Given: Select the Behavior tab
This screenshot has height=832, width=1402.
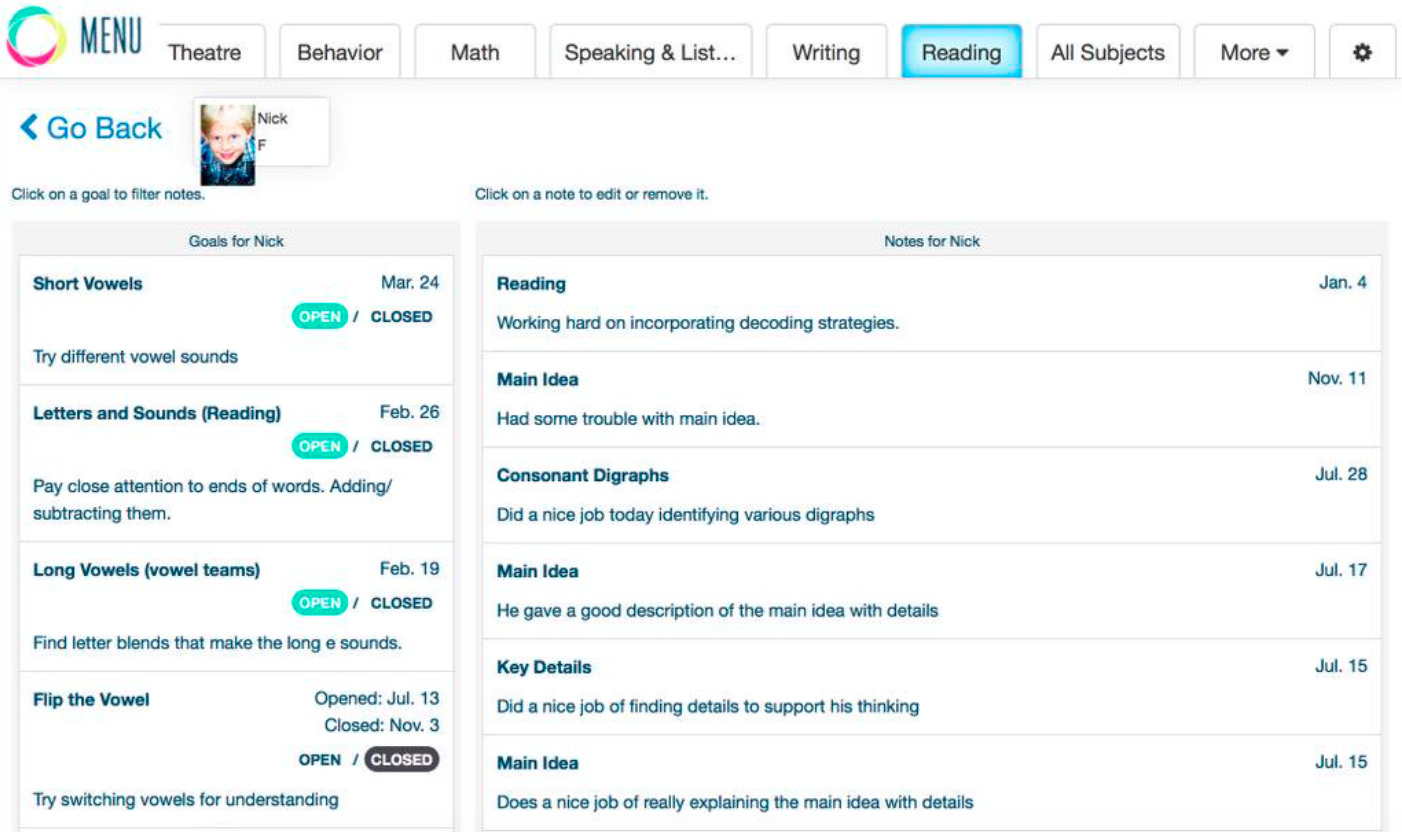Looking at the screenshot, I should click(x=340, y=53).
